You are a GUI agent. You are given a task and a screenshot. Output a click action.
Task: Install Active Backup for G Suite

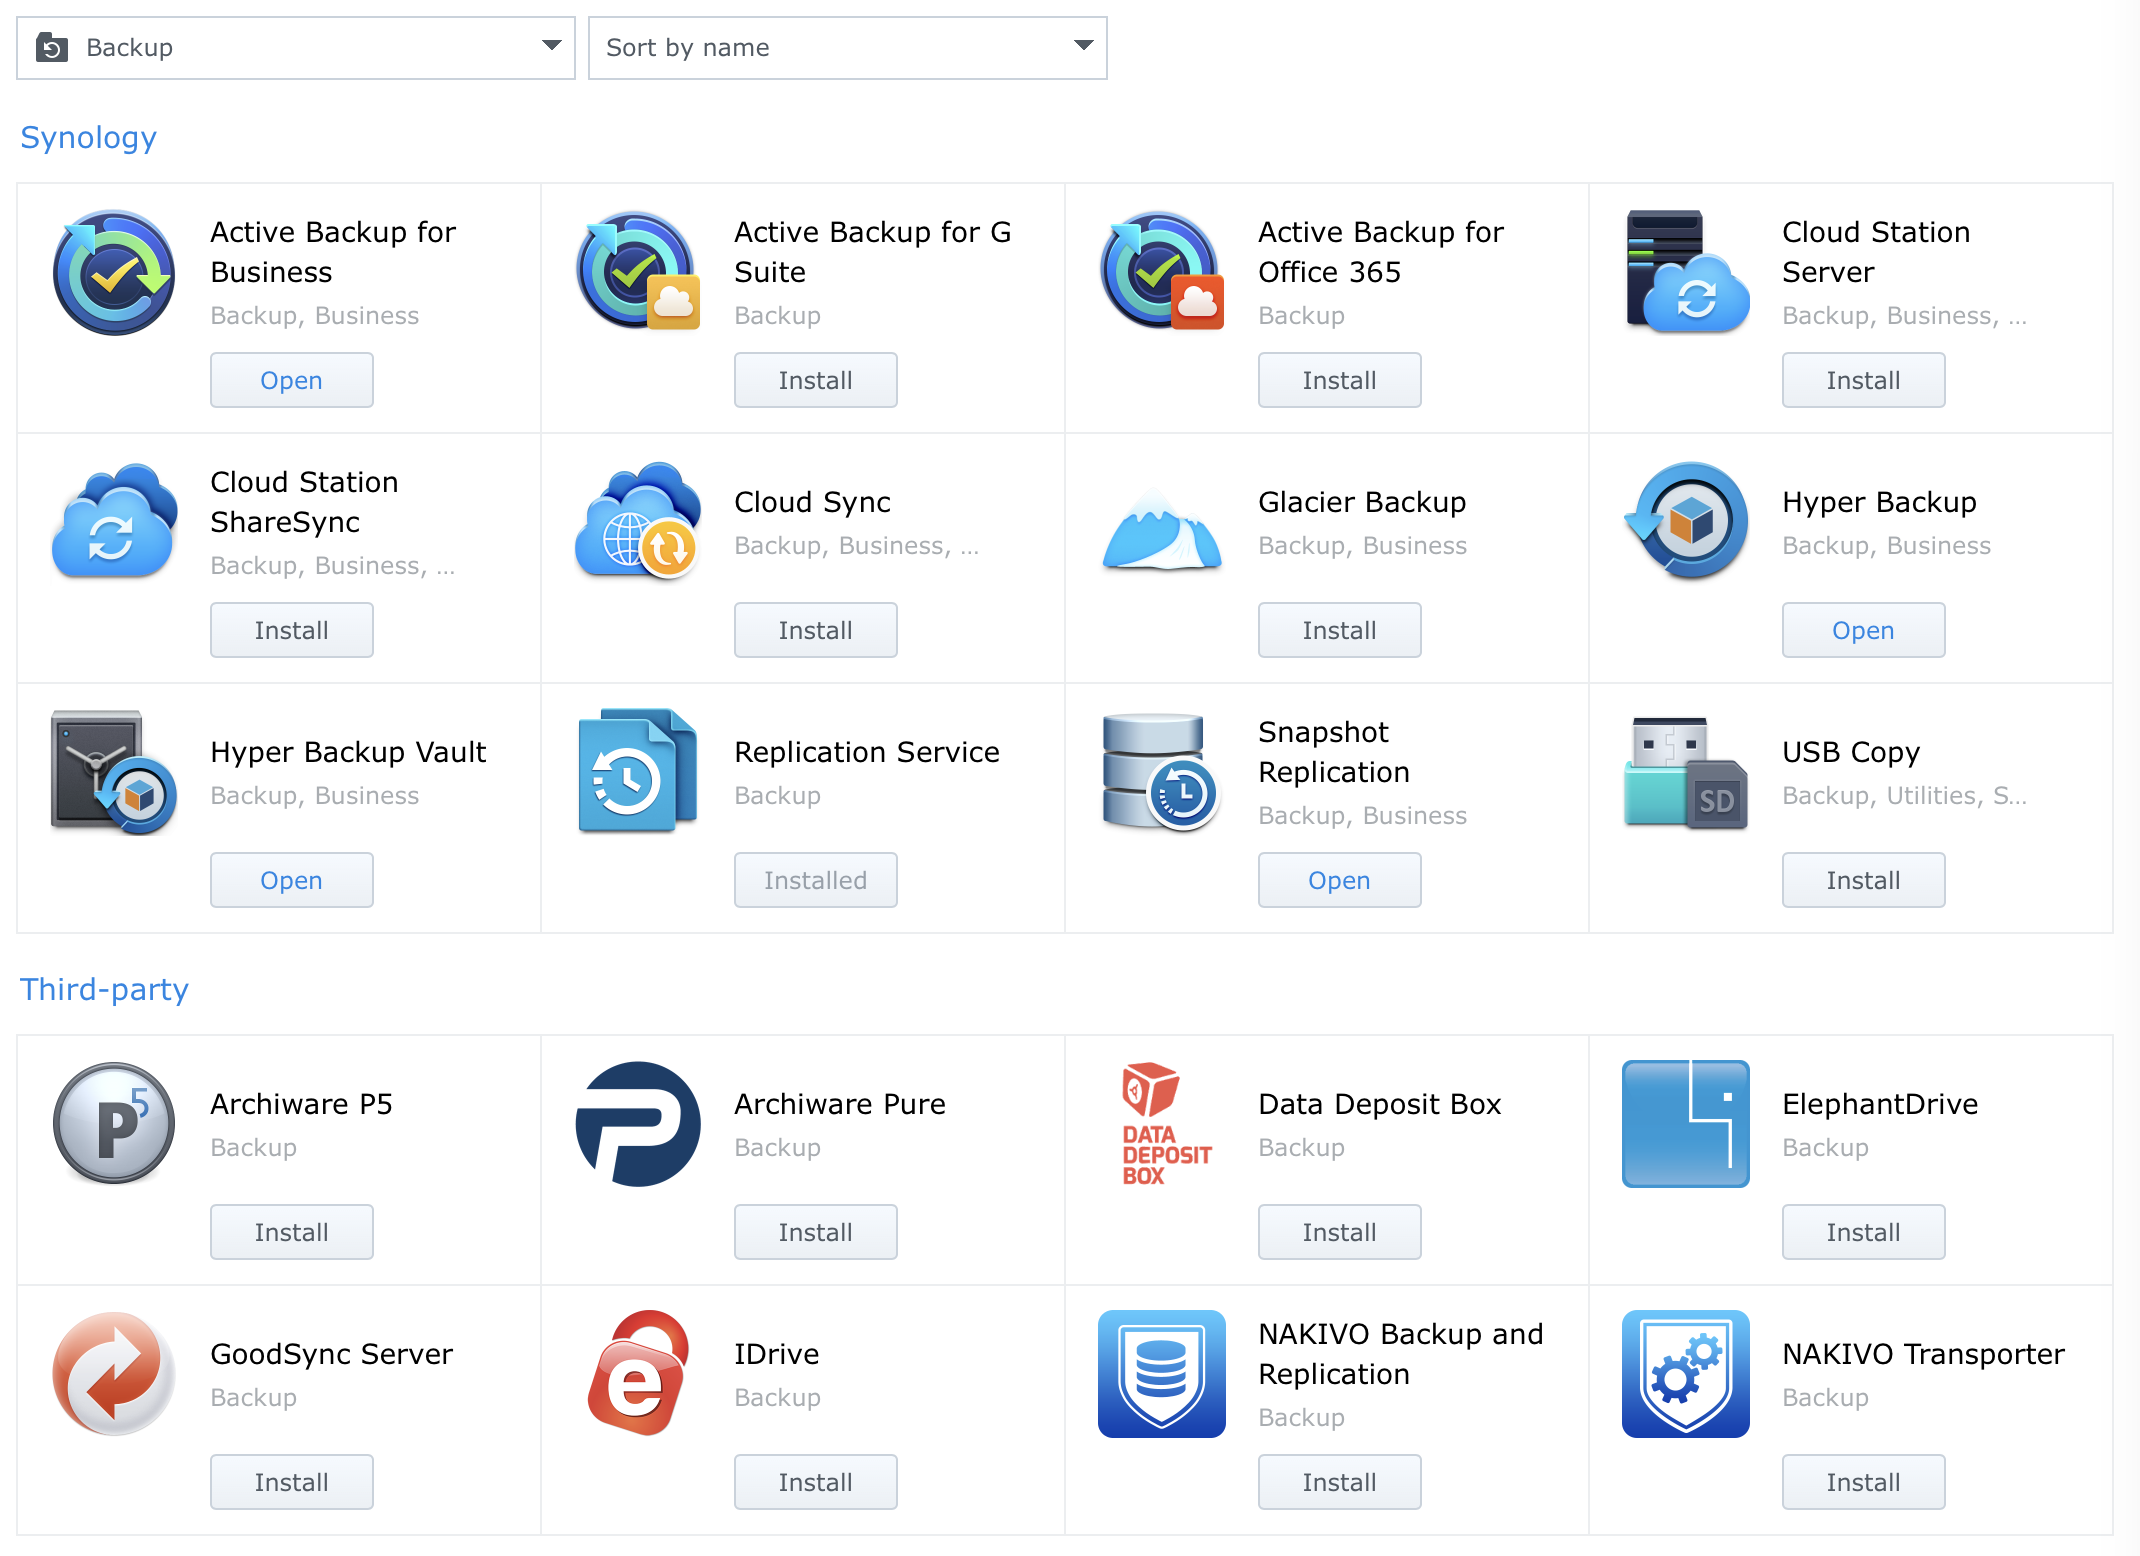[x=816, y=380]
